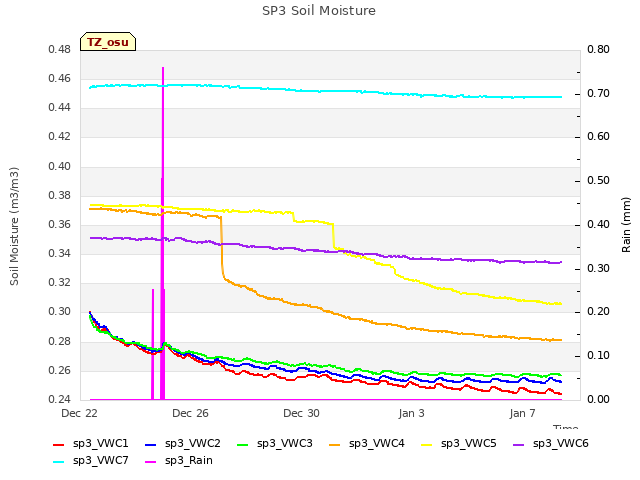Click the red sp3_VWC1 legend swatch
The width and height of the screenshot is (640, 480).
click(x=59, y=445)
